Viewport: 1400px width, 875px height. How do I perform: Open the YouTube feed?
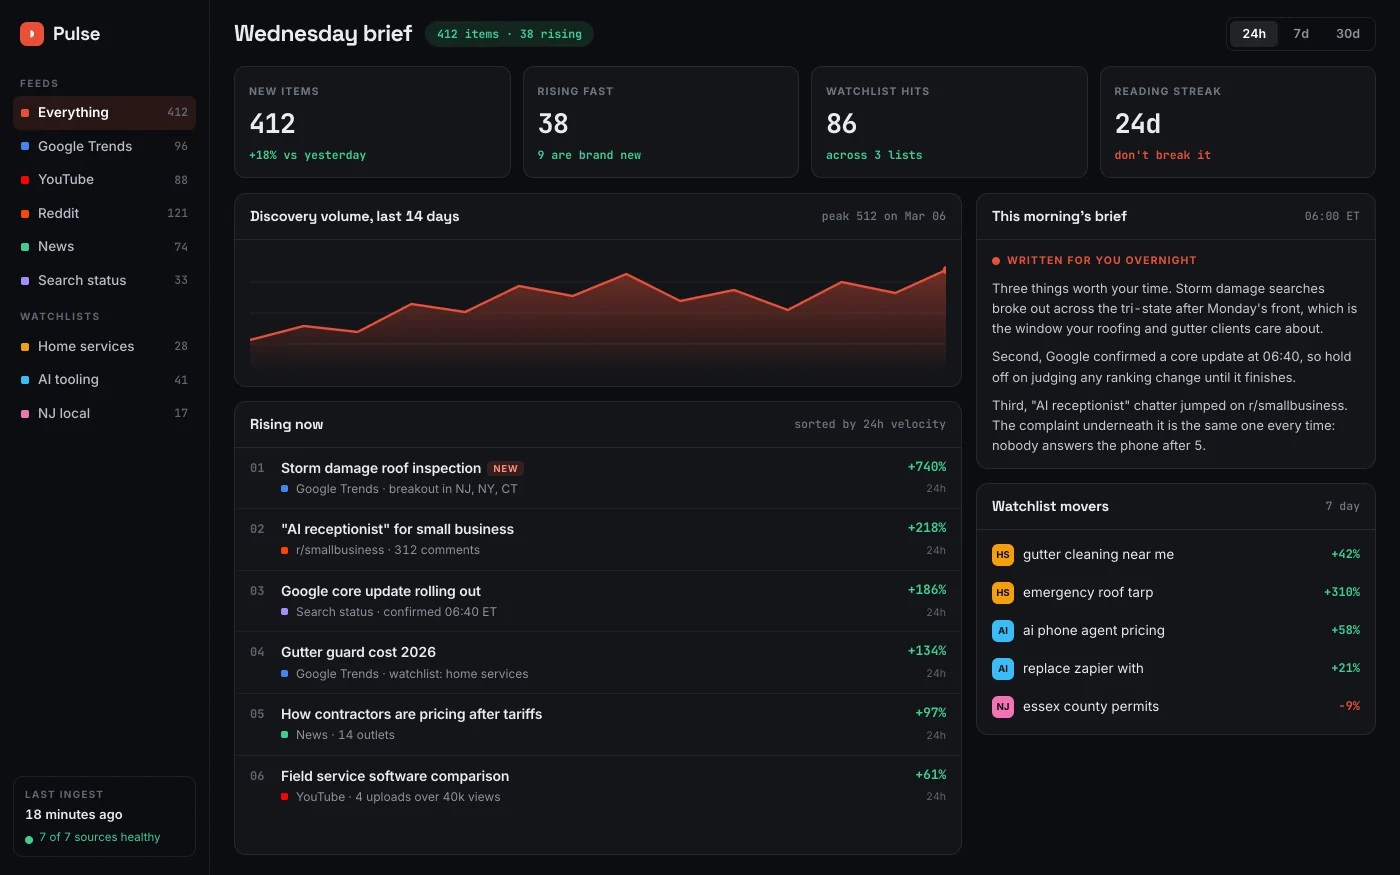point(104,180)
